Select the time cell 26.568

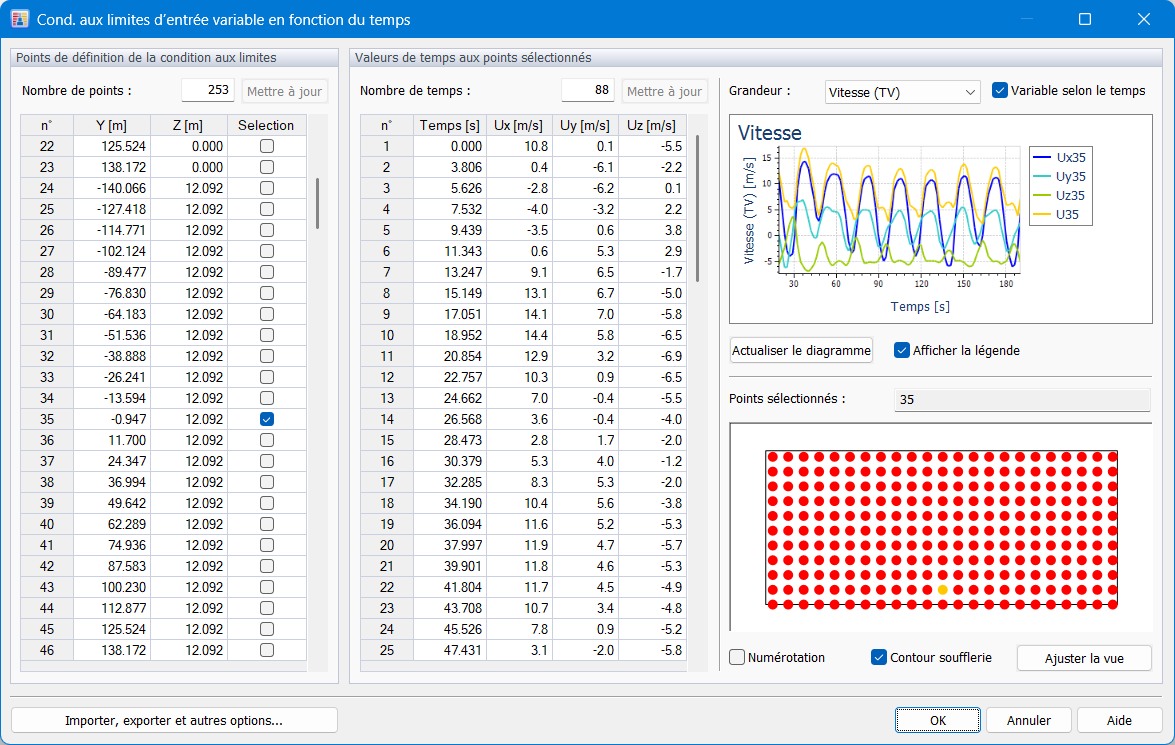tap(450, 419)
